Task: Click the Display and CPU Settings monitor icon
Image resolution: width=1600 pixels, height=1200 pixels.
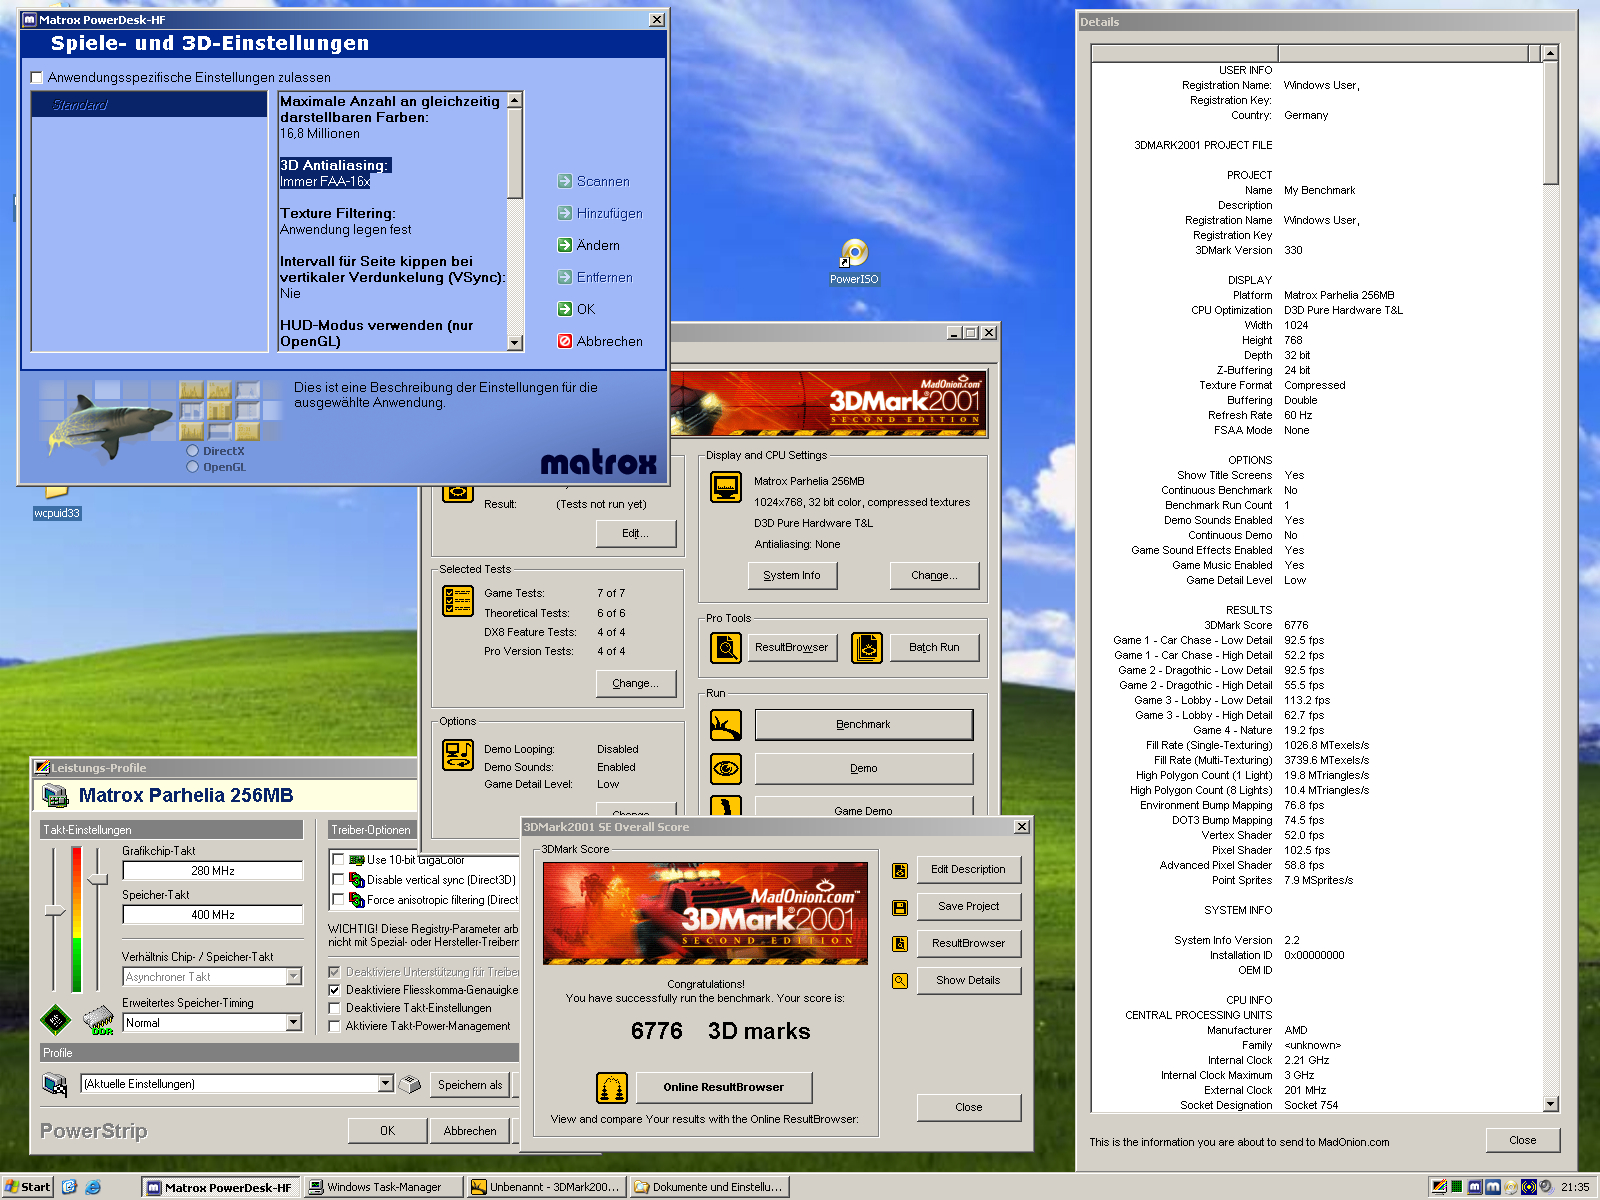Action: [x=725, y=487]
